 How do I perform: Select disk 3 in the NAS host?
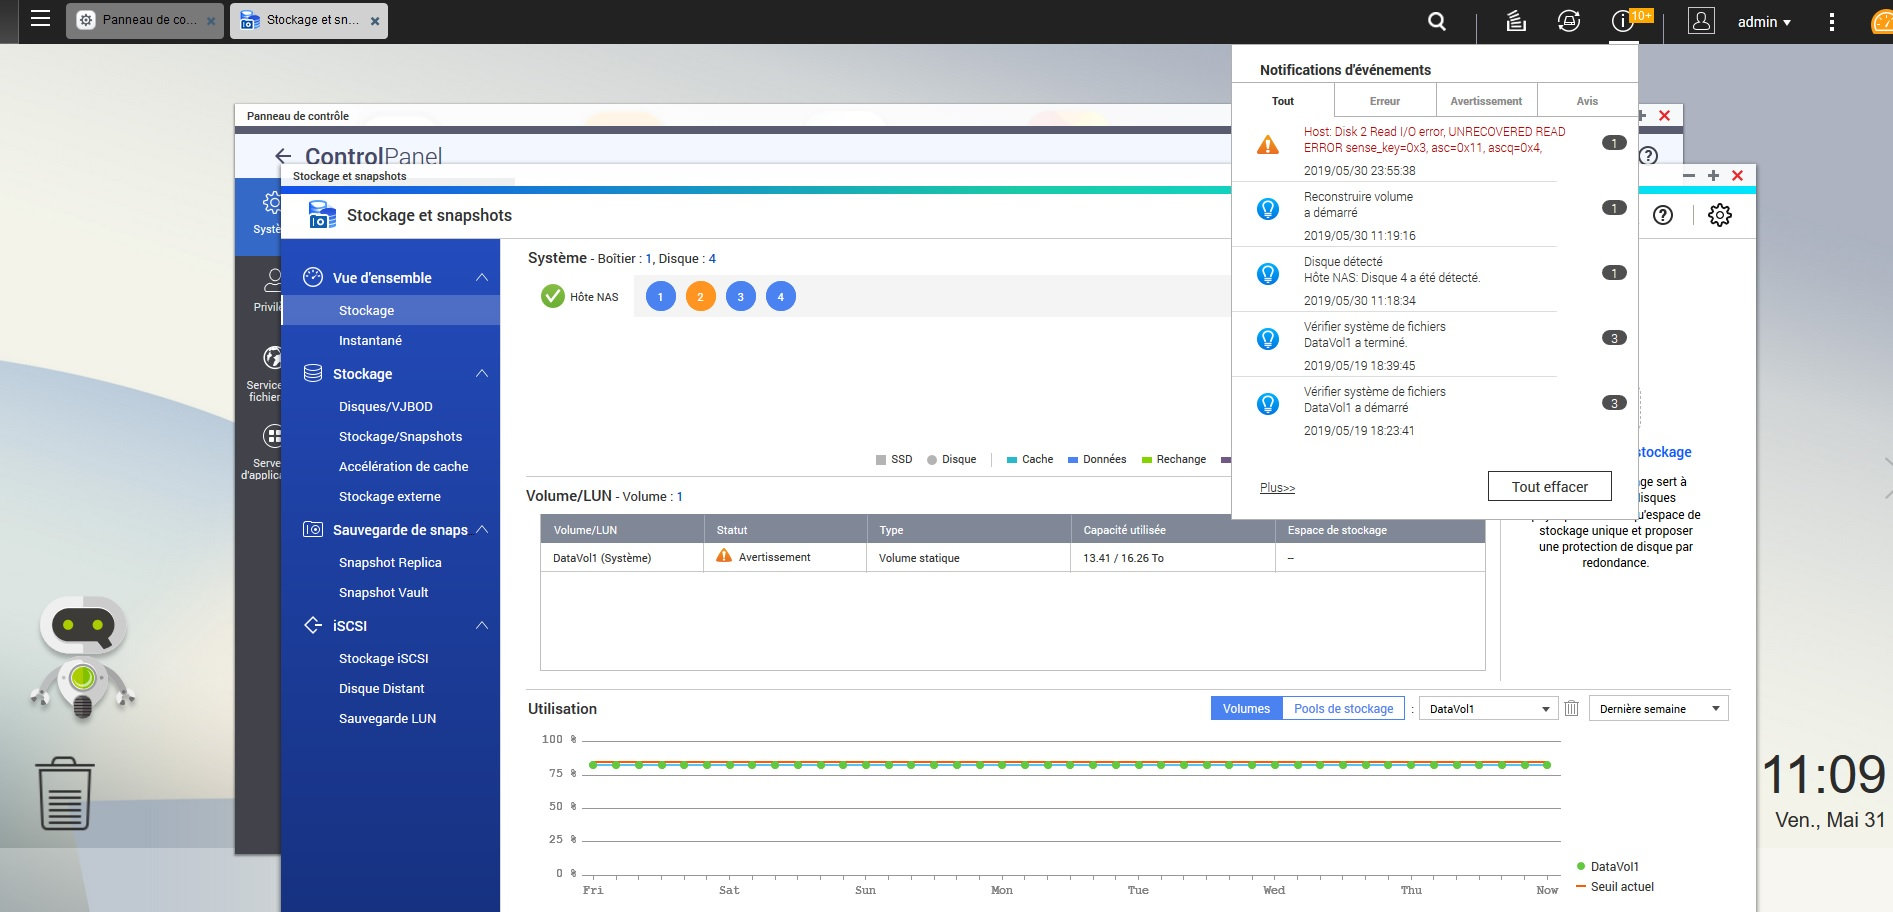(x=740, y=297)
